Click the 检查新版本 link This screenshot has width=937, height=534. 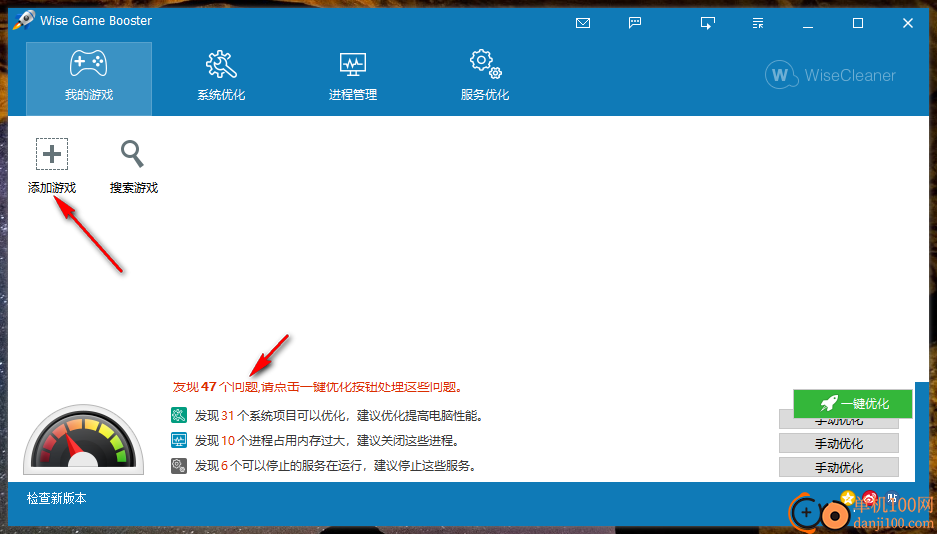coord(57,498)
